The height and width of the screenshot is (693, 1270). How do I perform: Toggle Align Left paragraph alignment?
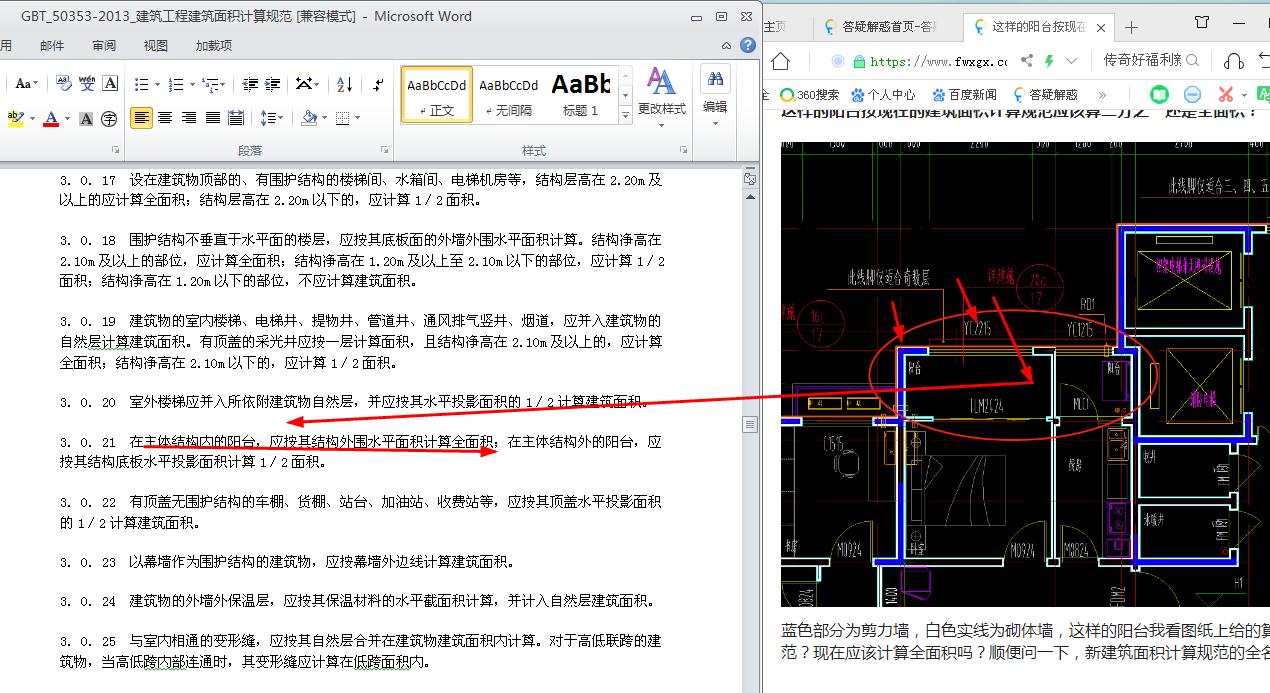[x=141, y=118]
